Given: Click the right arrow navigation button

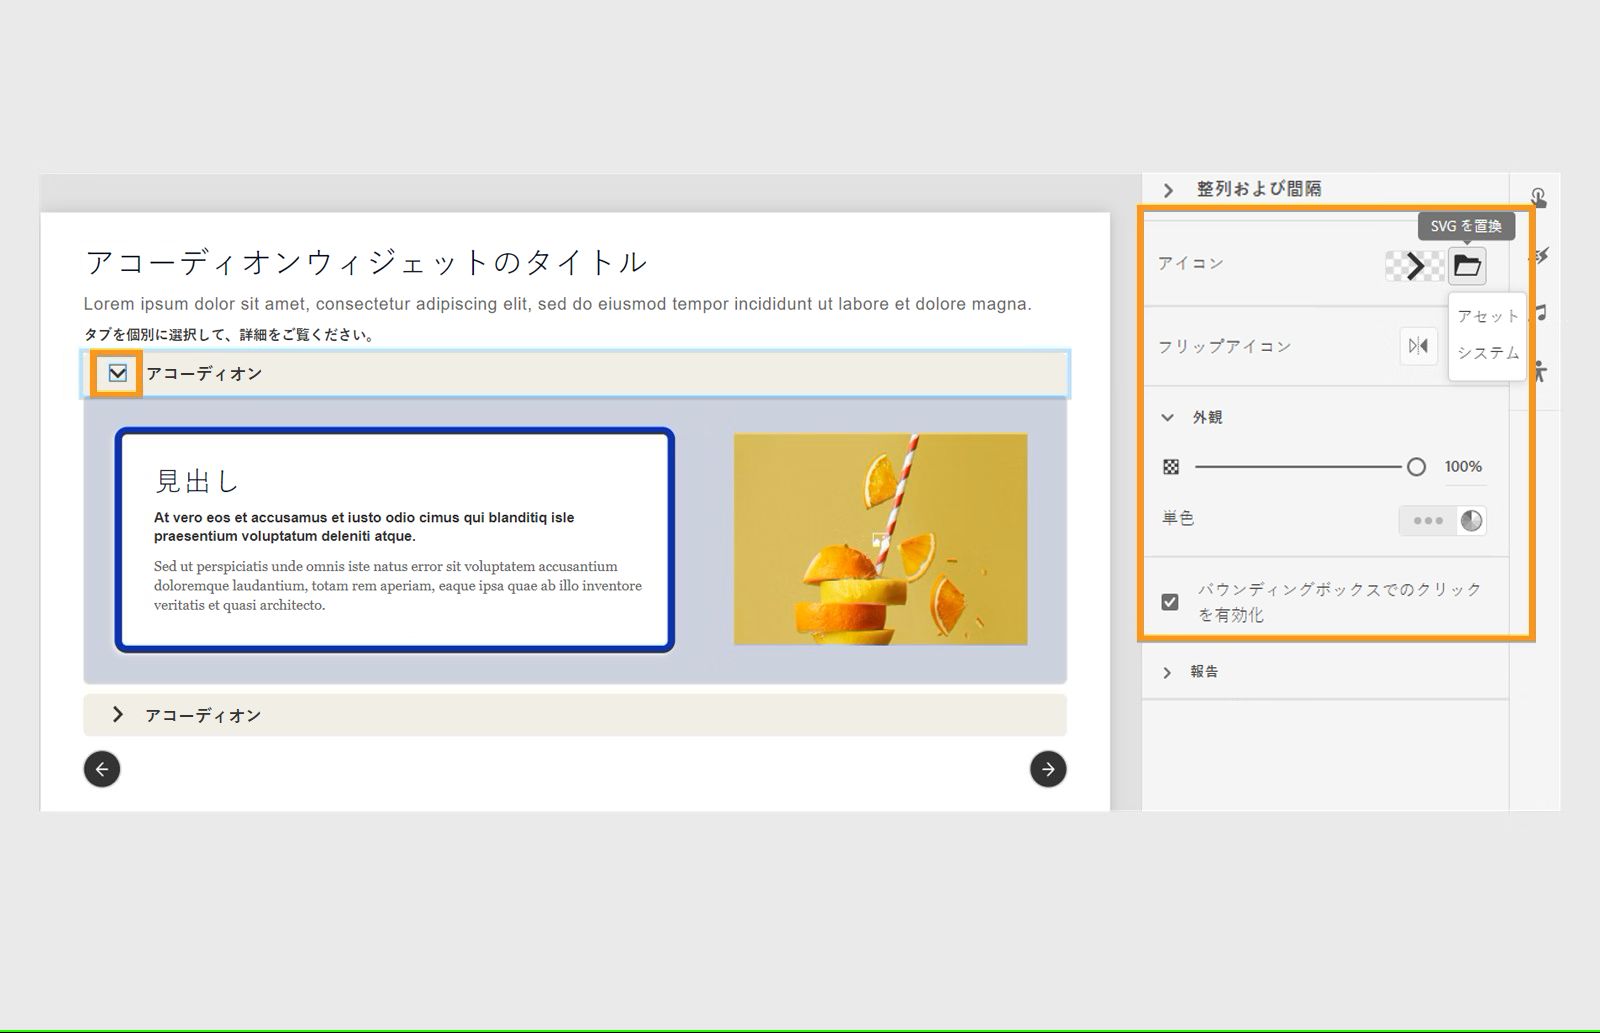Looking at the screenshot, I should coord(1047,769).
